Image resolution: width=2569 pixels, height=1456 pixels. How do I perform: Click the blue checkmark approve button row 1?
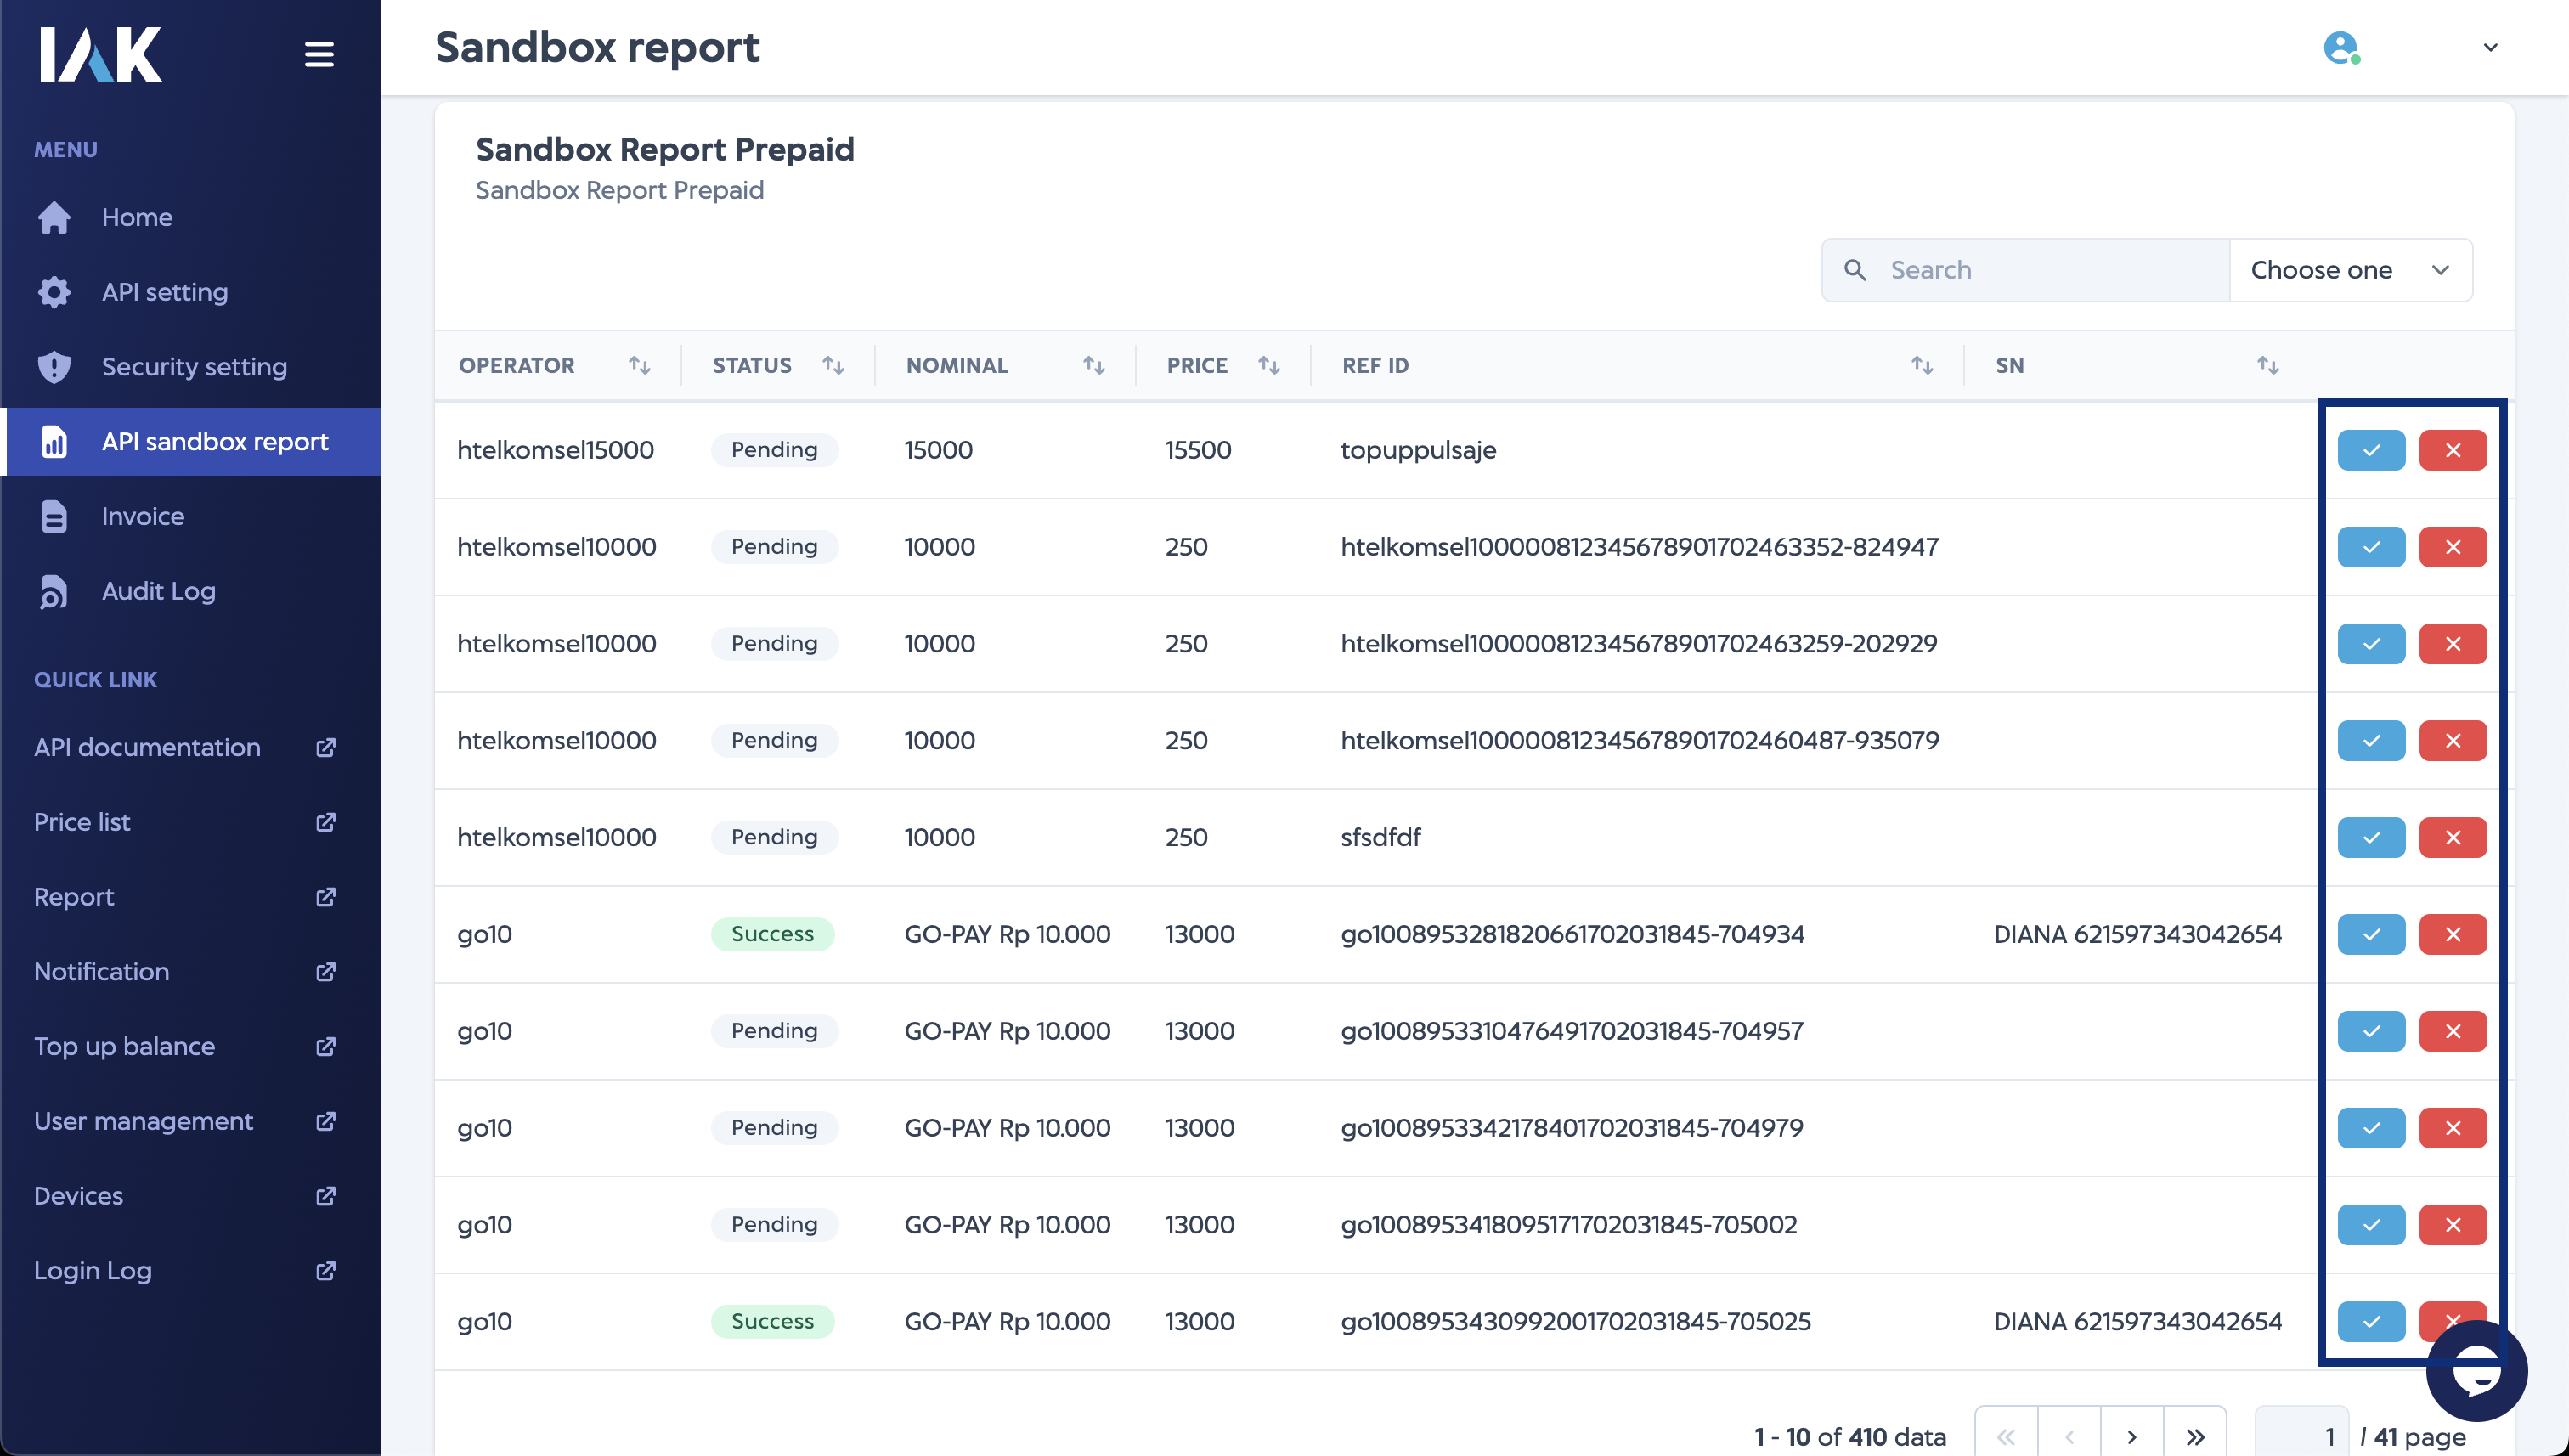[x=2371, y=450]
